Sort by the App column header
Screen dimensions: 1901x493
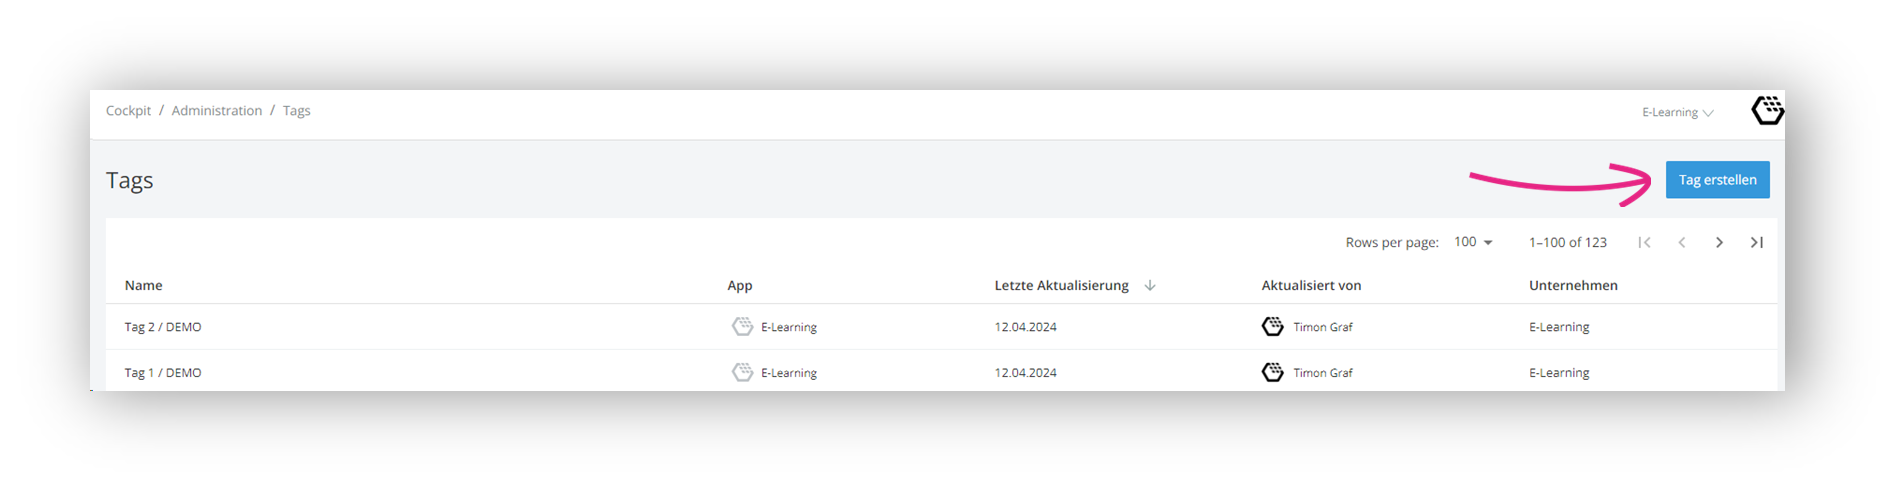pos(739,285)
